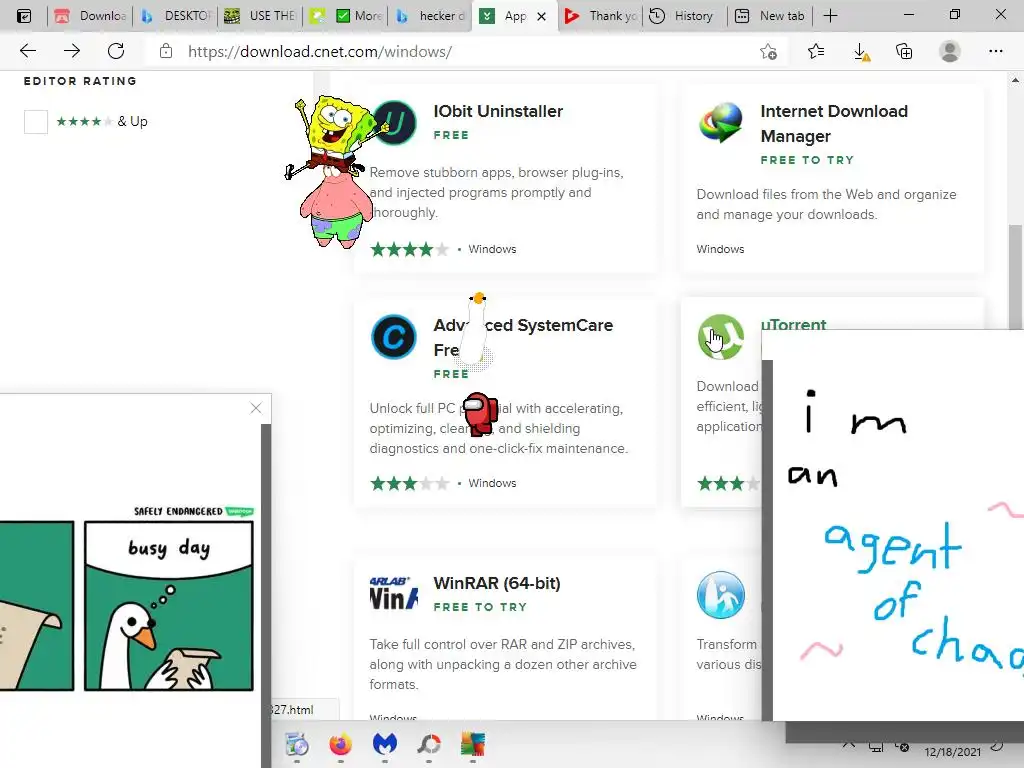Image resolution: width=1024 pixels, height=768 pixels.
Task: Refresh the current page
Action: click(x=116, y=51)
